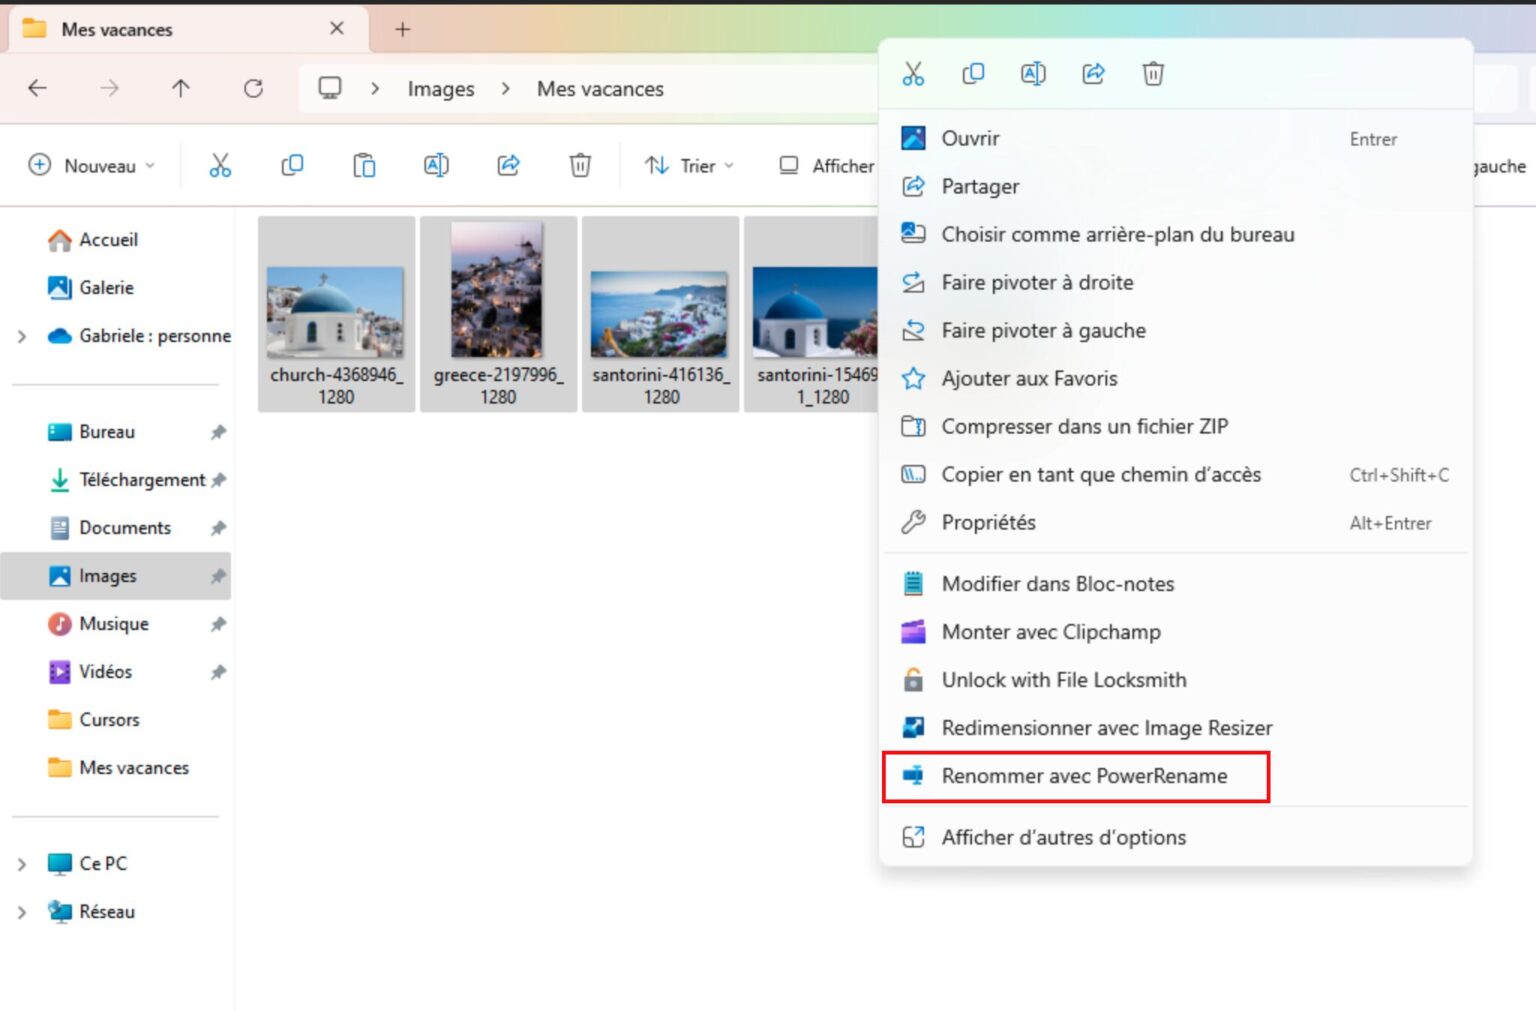Viewport: 1536px width, 1011px height.
Task: Select the Cut icon in the toolbar
Action: [219, 165]
